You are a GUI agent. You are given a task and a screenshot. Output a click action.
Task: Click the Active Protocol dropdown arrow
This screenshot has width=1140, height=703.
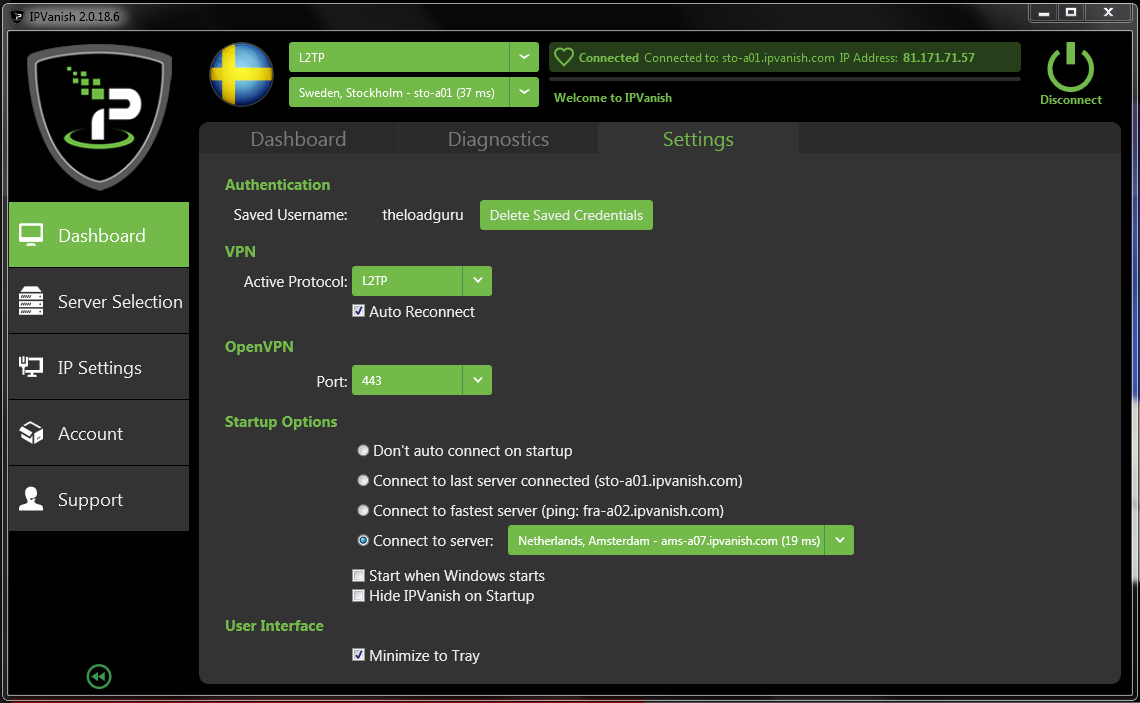pos(478,281)
